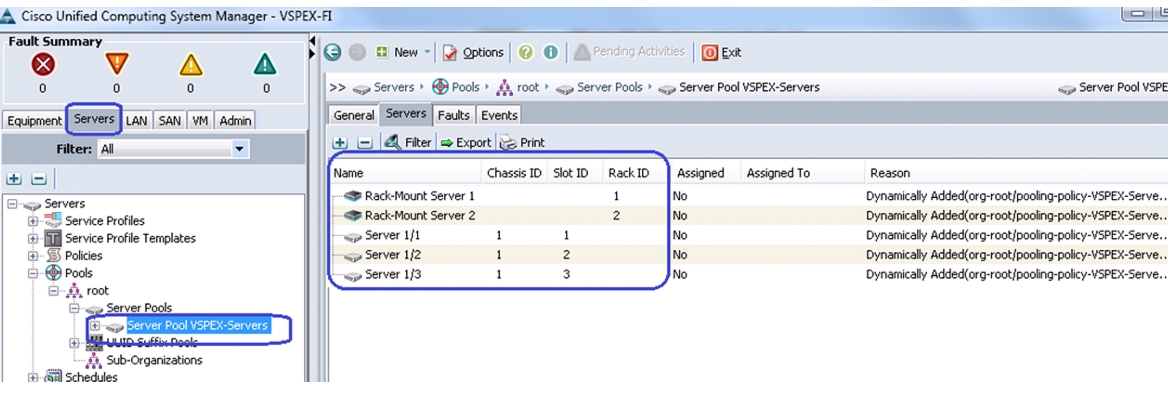Image resolution: width=1168 pixels, height=397 pixels.
Task: Click the major faults orange triangle icon
Action: coord(116,65)
